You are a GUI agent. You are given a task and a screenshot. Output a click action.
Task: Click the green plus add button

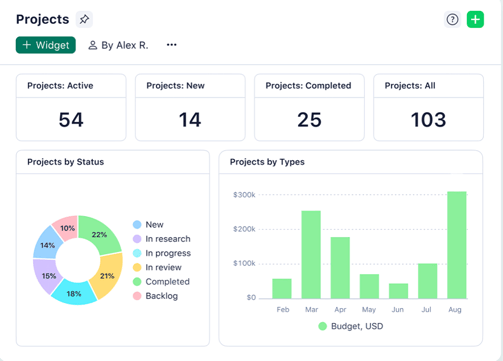click(x=475, y=19)
